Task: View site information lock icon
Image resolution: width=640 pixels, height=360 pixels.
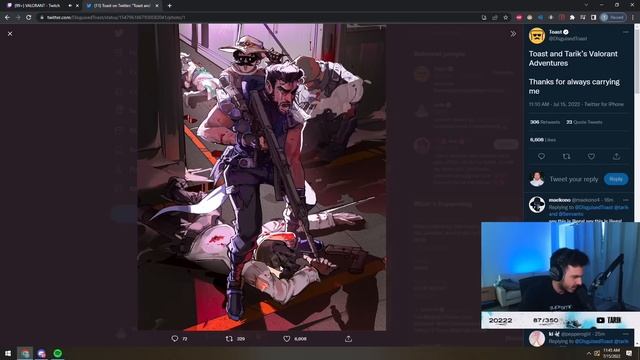Action: (42, 18)
